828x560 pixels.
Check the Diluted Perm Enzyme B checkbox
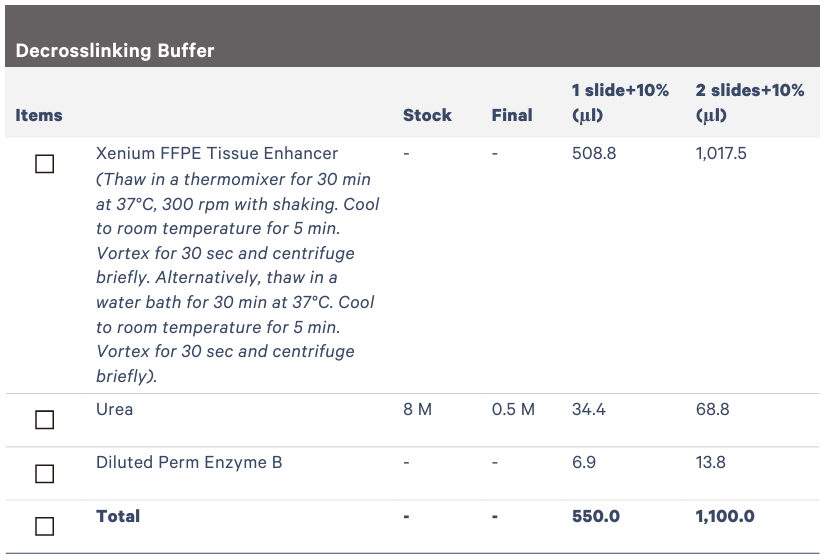click(44, 474)
